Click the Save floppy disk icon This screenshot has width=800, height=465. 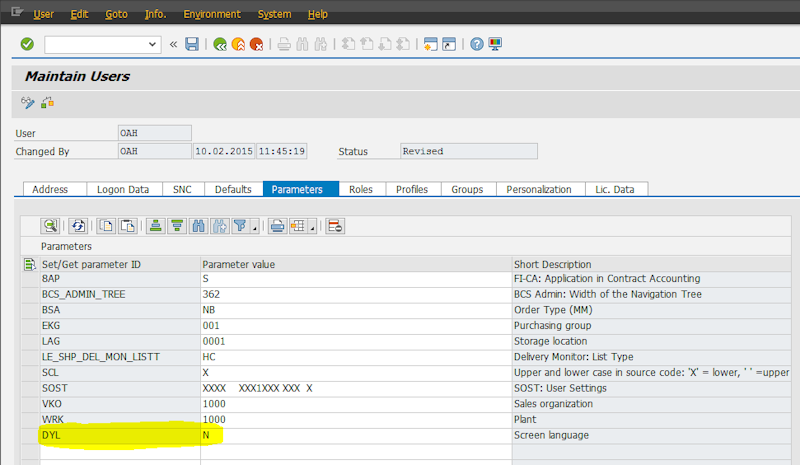192,44
